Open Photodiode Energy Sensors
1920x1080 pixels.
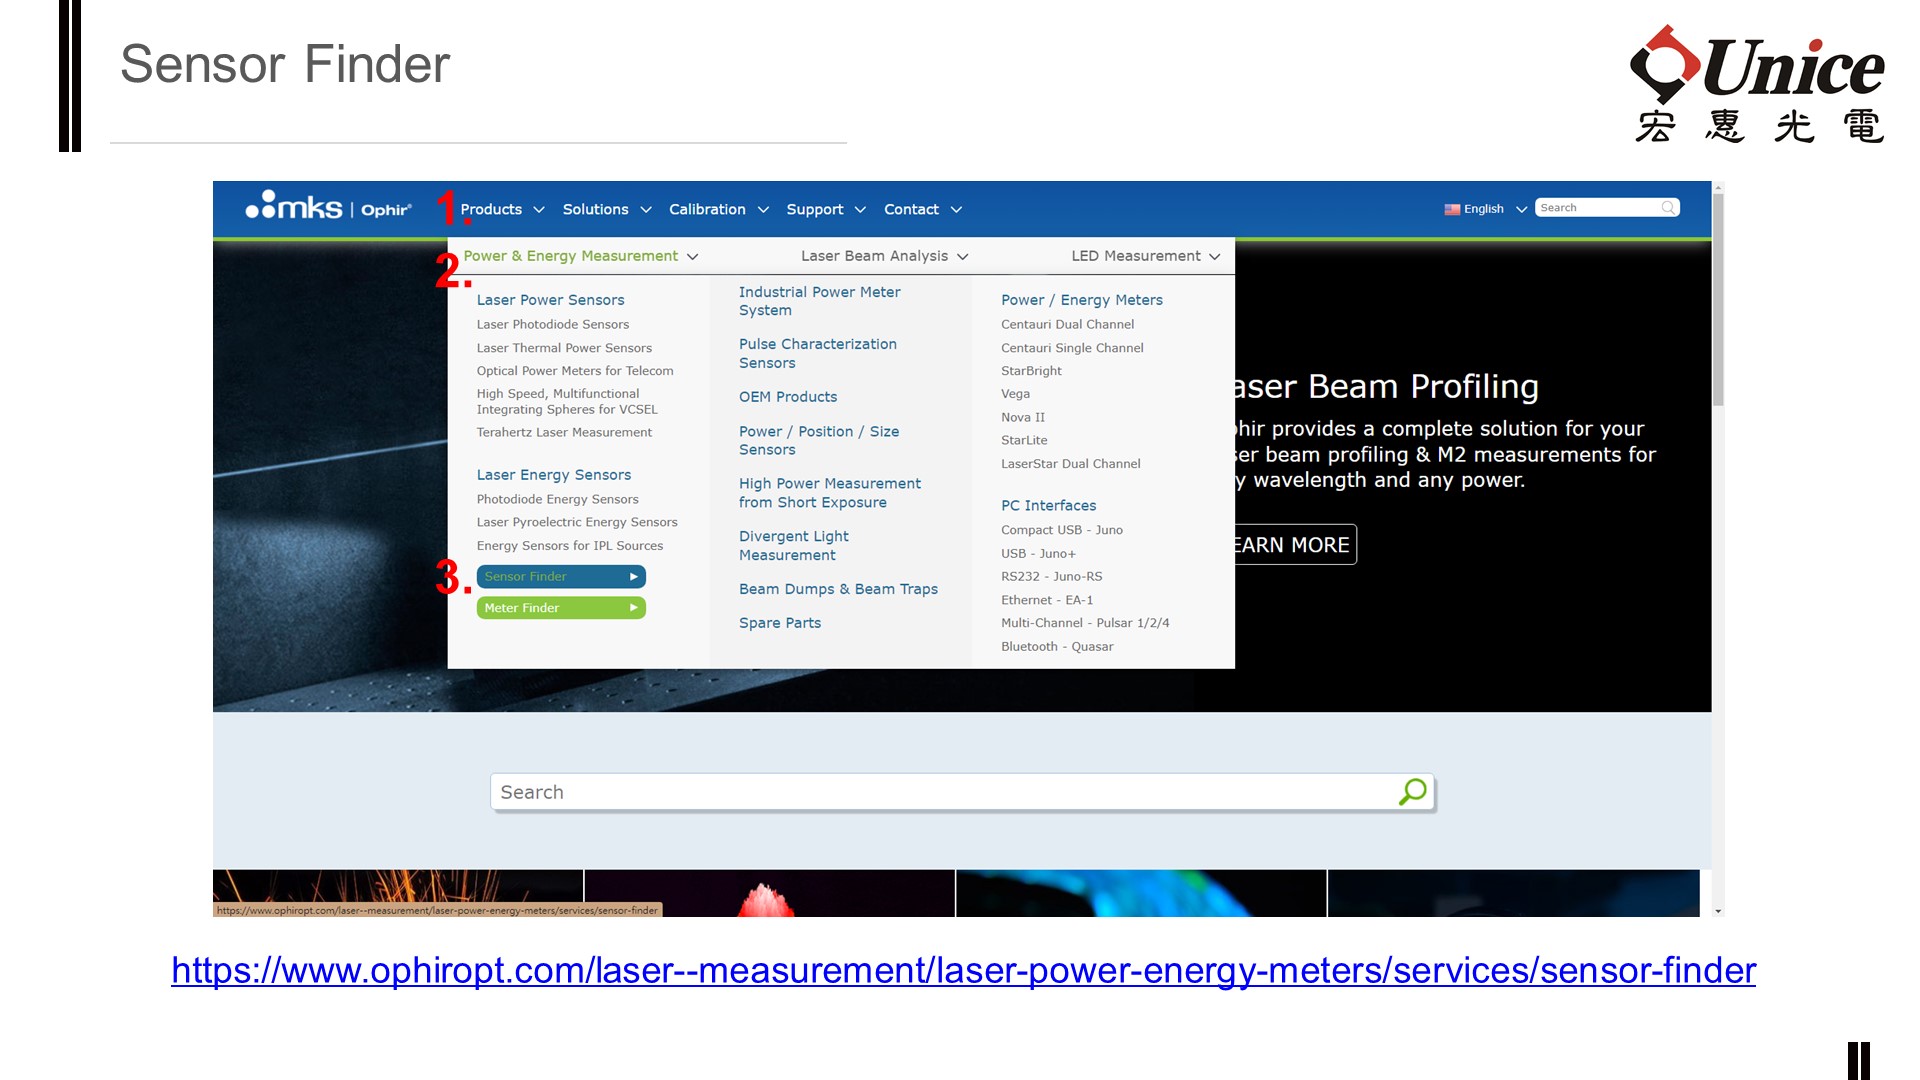pos(557,499)
